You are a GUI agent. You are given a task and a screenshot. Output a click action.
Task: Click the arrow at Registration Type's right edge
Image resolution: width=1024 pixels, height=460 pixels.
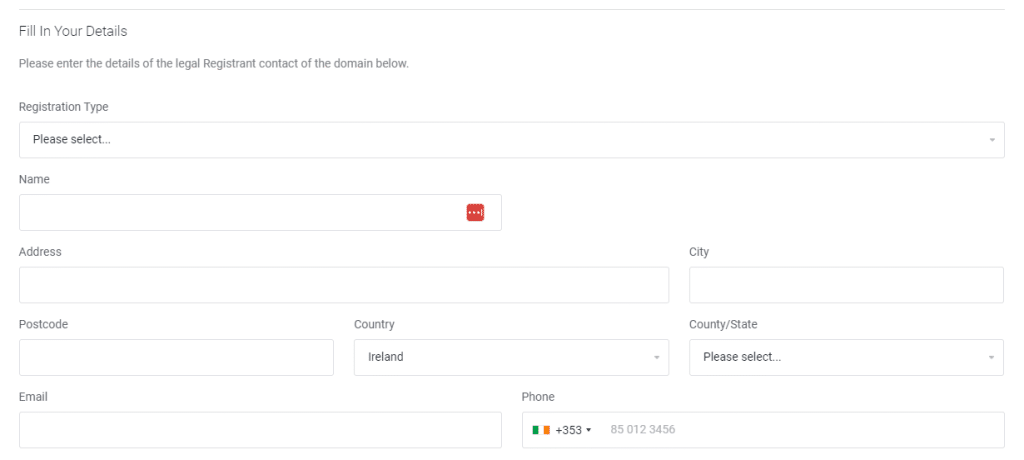(x=991, y=140)
